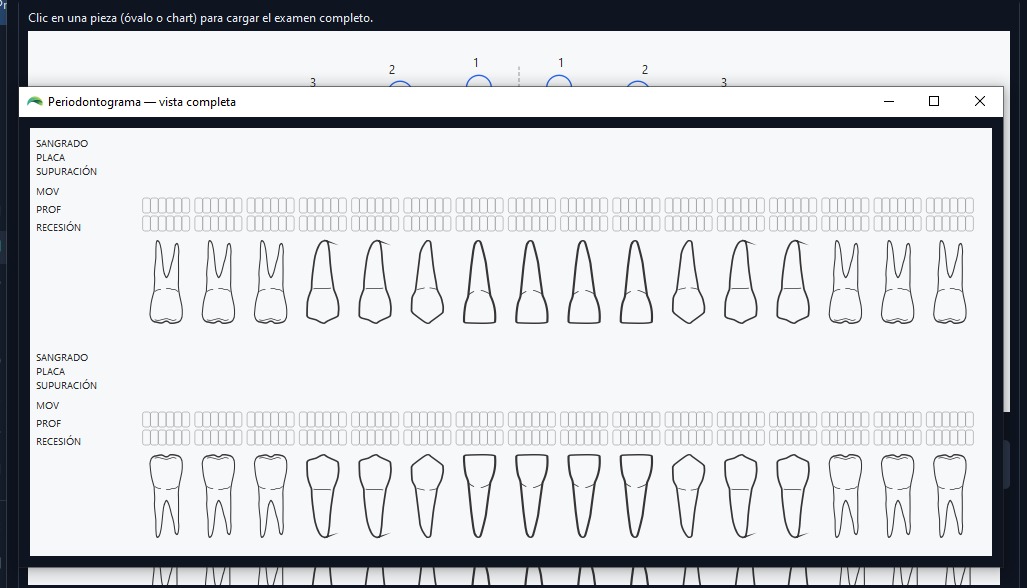The image size is (1027, 588).
Task: Click the SANGRADO label in the upper arch section
Action: coord(62,143)
